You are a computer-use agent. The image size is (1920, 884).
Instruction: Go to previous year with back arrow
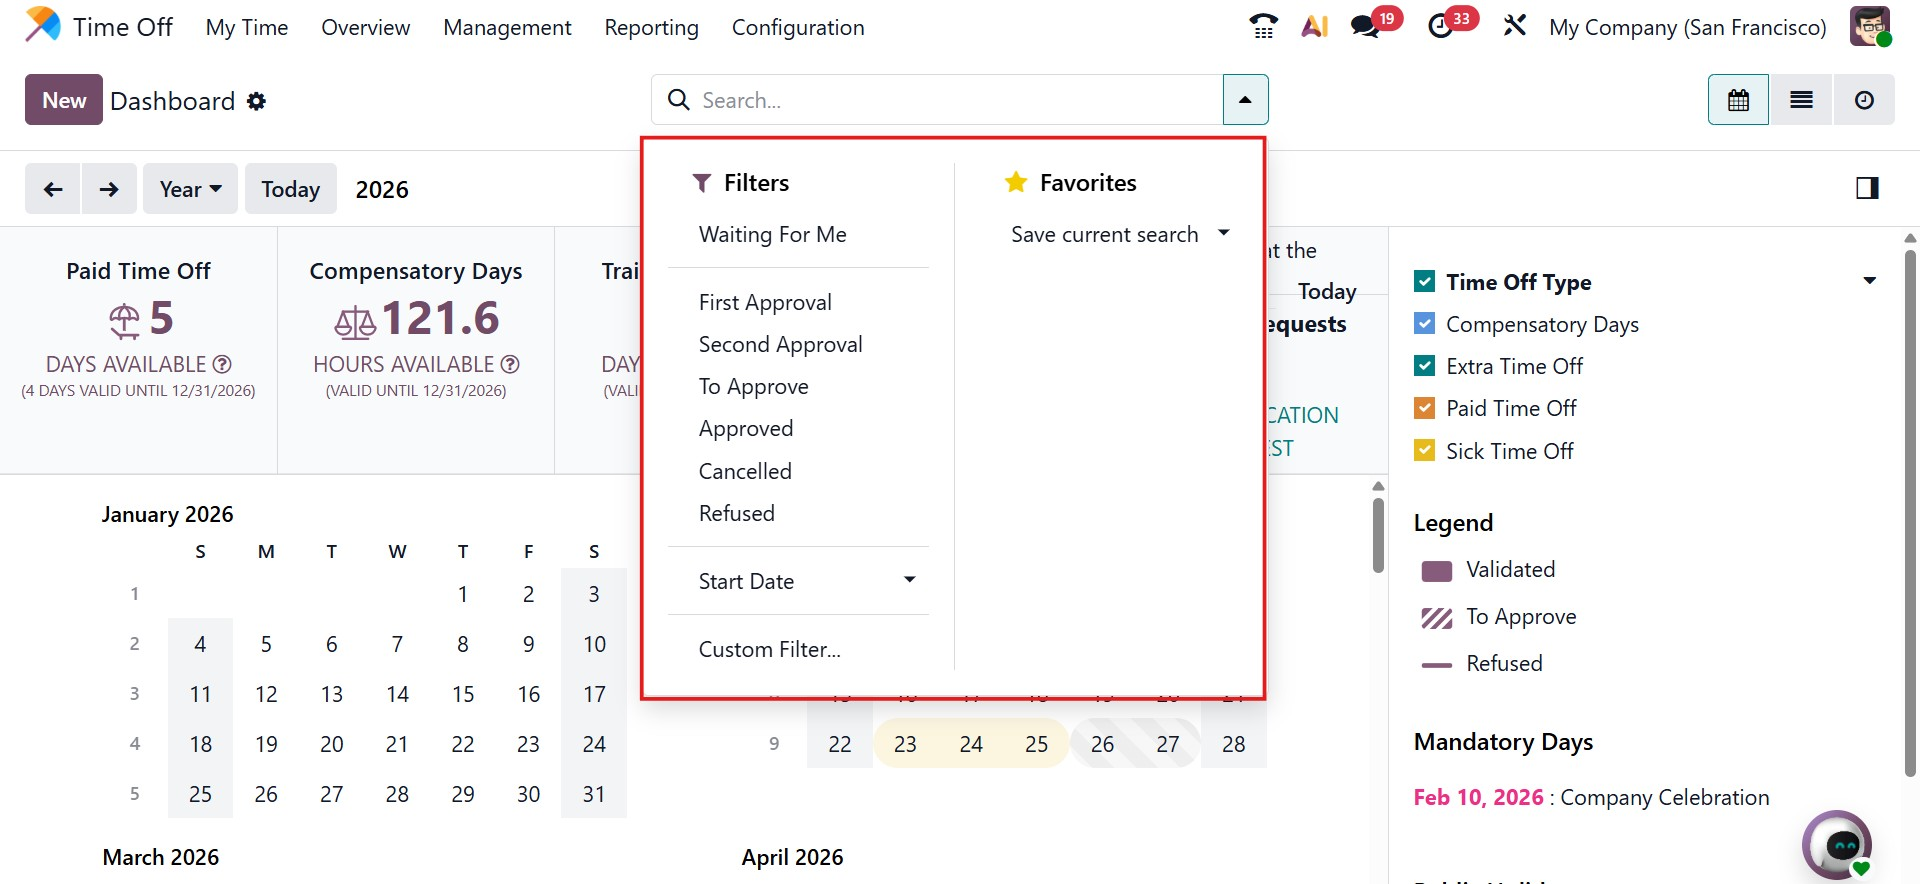click(54, 189)
